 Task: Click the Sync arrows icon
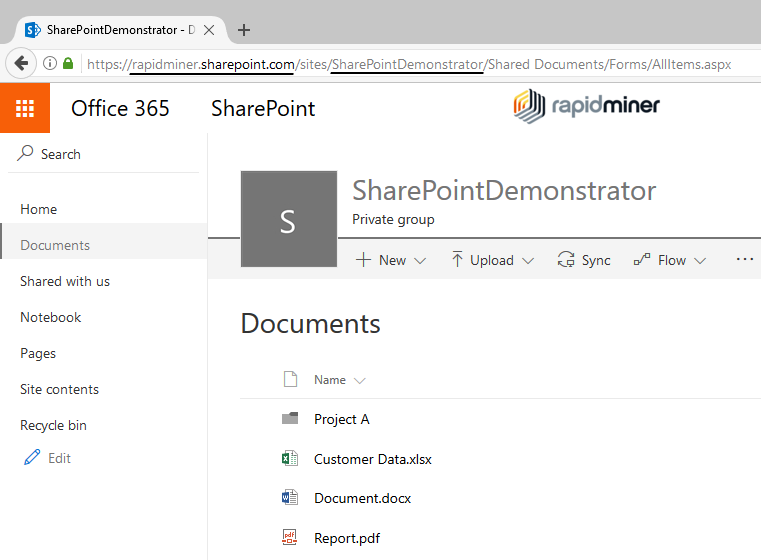click(566, 260)
